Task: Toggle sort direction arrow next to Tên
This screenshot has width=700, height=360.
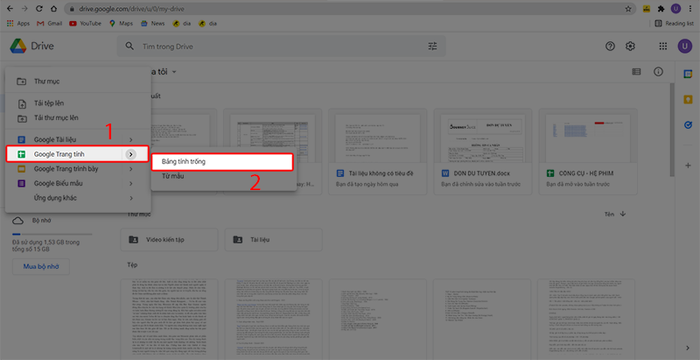Action: pyautogui.click(x=623, y=214)
